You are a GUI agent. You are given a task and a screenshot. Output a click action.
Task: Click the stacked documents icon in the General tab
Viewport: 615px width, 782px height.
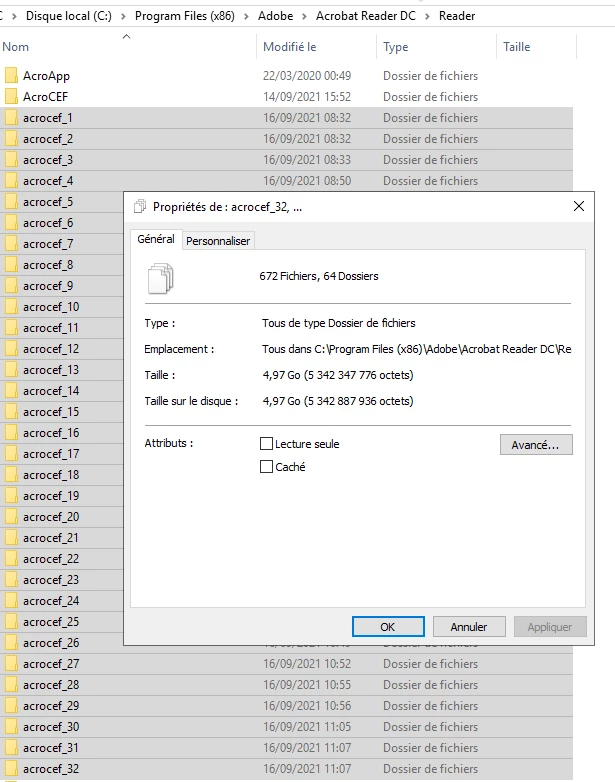(161, 278)
